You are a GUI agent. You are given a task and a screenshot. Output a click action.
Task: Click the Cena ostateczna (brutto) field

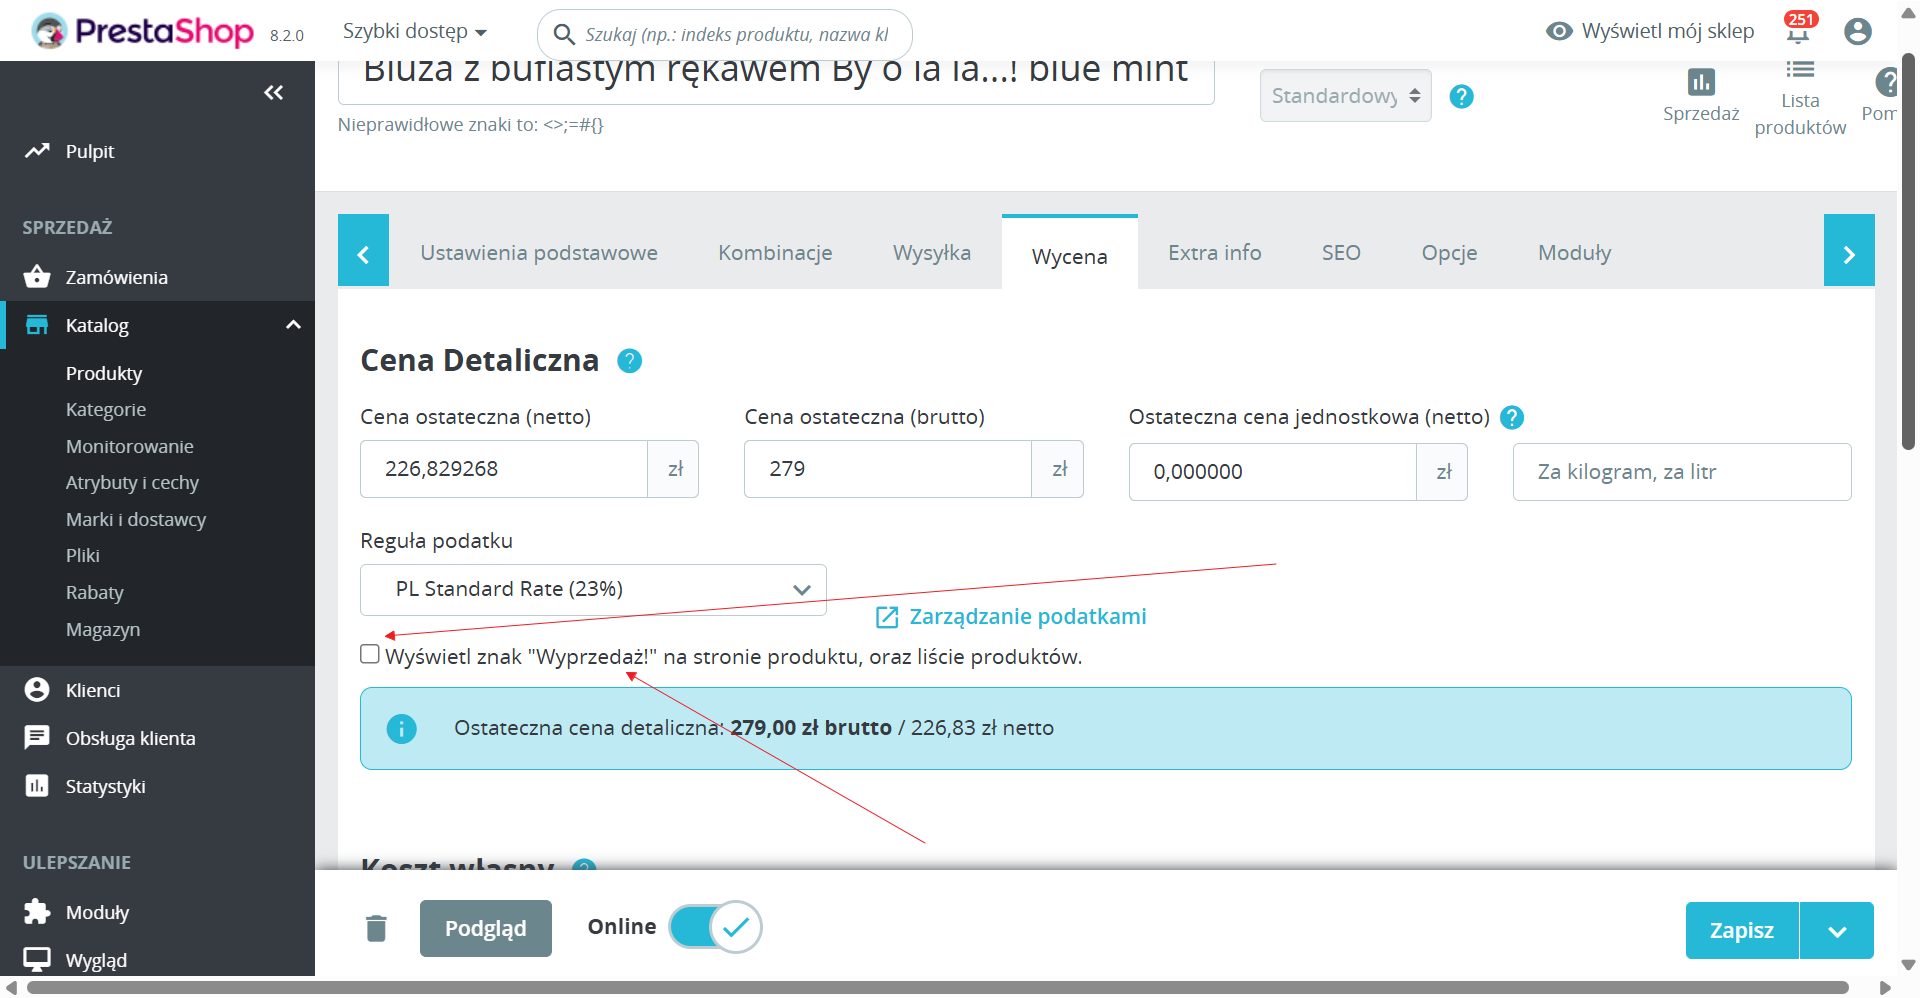[888, 469]
